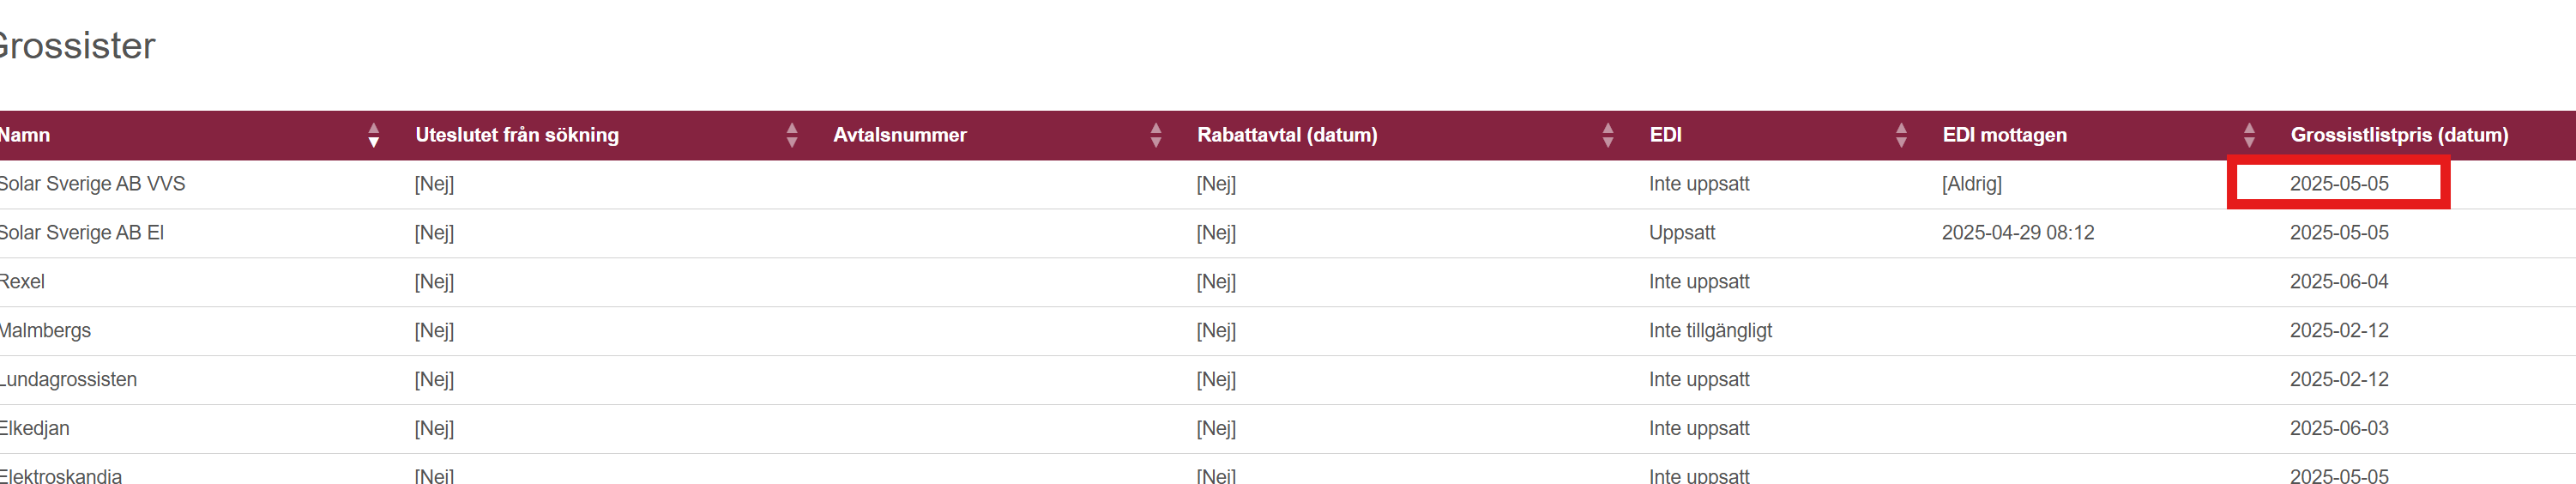Click the Uppsatt EDI status cell
This screenshot has width=2576, height=484.
point(1681,233)
